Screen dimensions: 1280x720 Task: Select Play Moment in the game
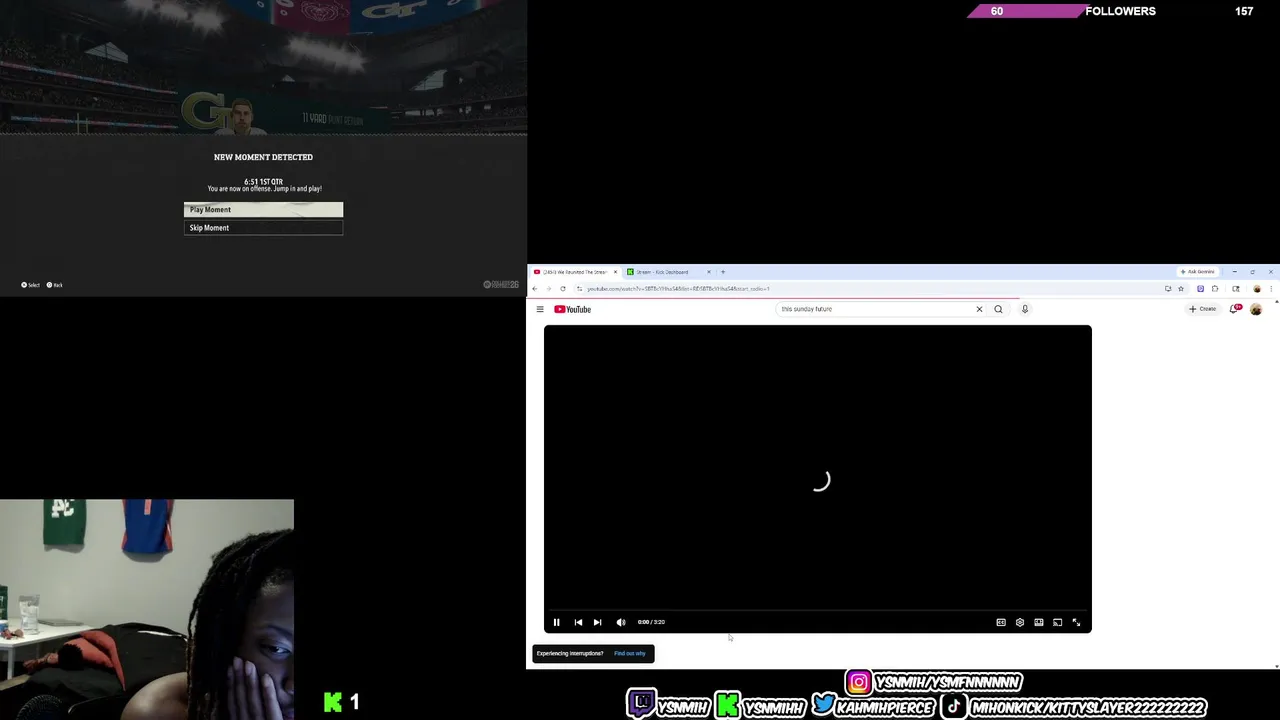click(x=263, y=209)
